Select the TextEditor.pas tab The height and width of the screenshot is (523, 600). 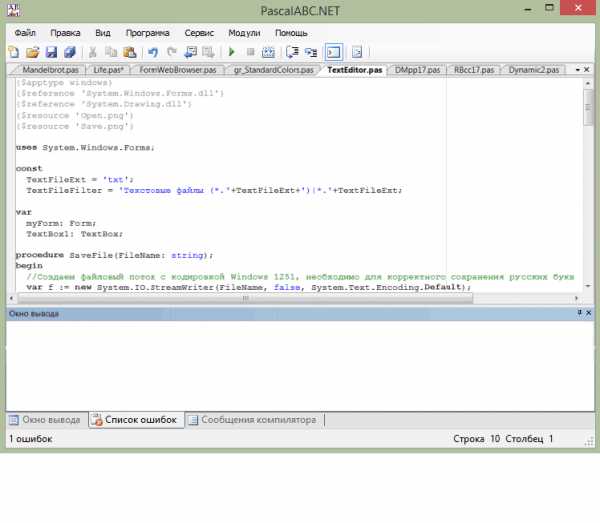(x=355, y=70)
